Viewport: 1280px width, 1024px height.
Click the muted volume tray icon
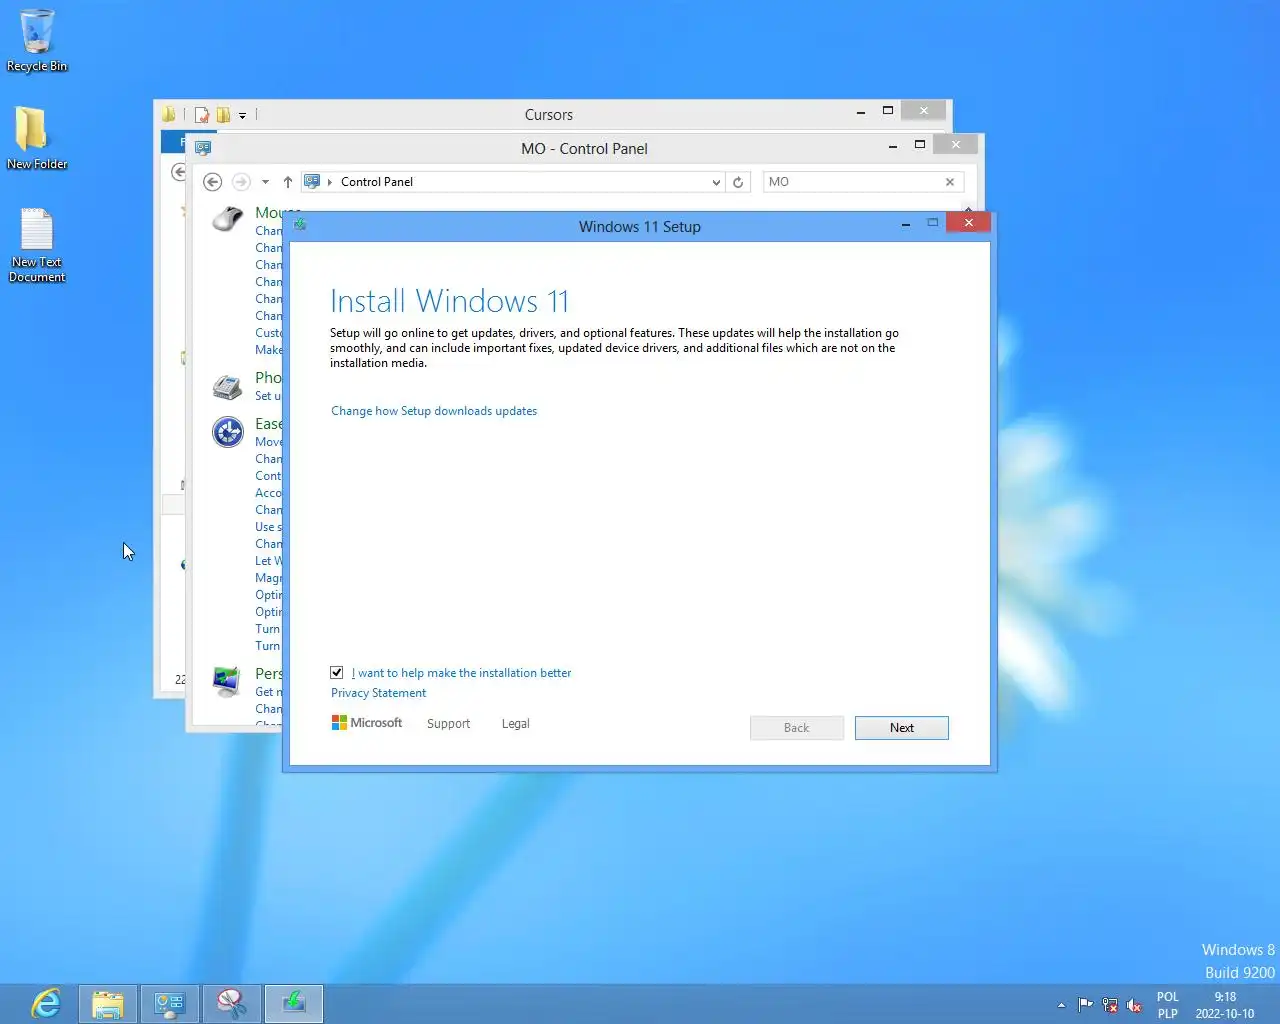pos(1134,1005)
